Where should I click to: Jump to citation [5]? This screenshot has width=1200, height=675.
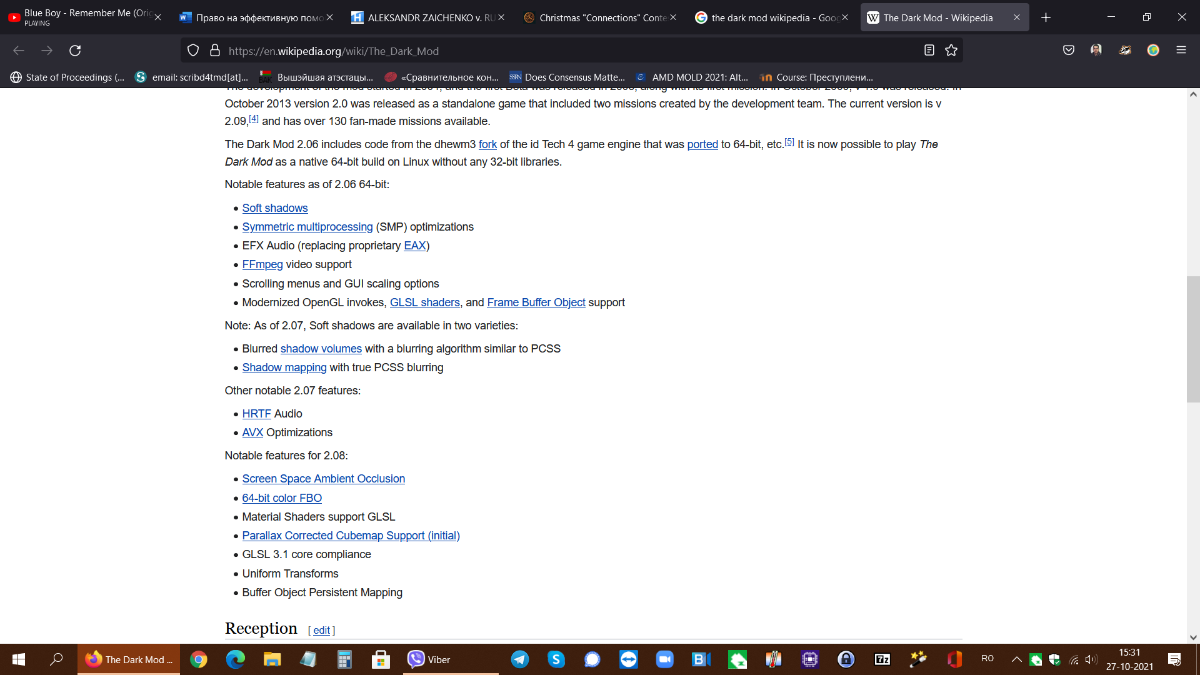789,142
